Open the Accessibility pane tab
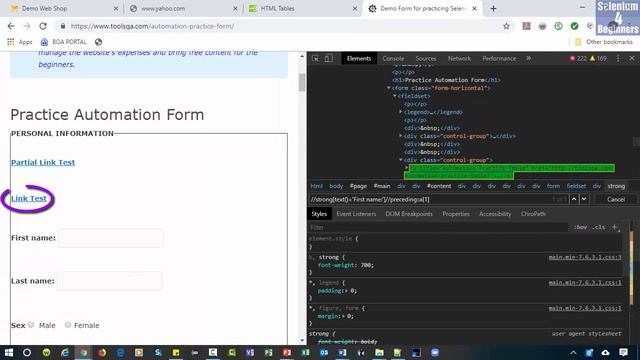Screen dimensions: 640x360 pyautogui.click(x=495, y=214)
